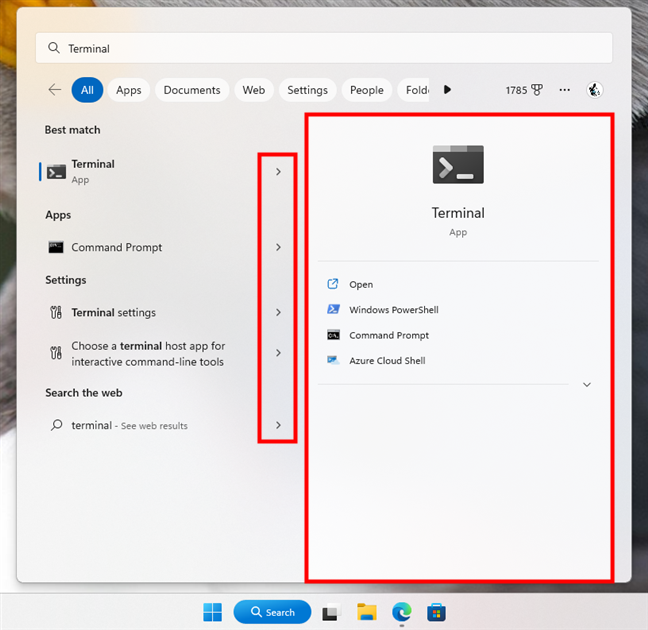Image resolution: width=648 pixels, height=630 pixels.
Task: Switch to the Settings filter tab
Action: [307, 90]
